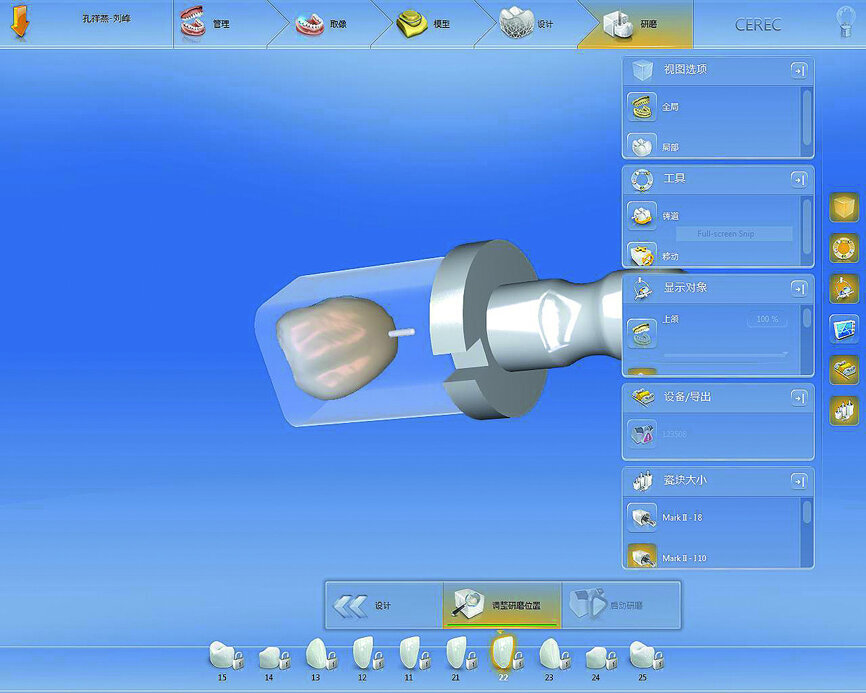Image resolution: width=866 pixels, height=693 pixels.
Task: Select Mark II - I10 block size
Action: pyautogui.click(x=641, y=557)
